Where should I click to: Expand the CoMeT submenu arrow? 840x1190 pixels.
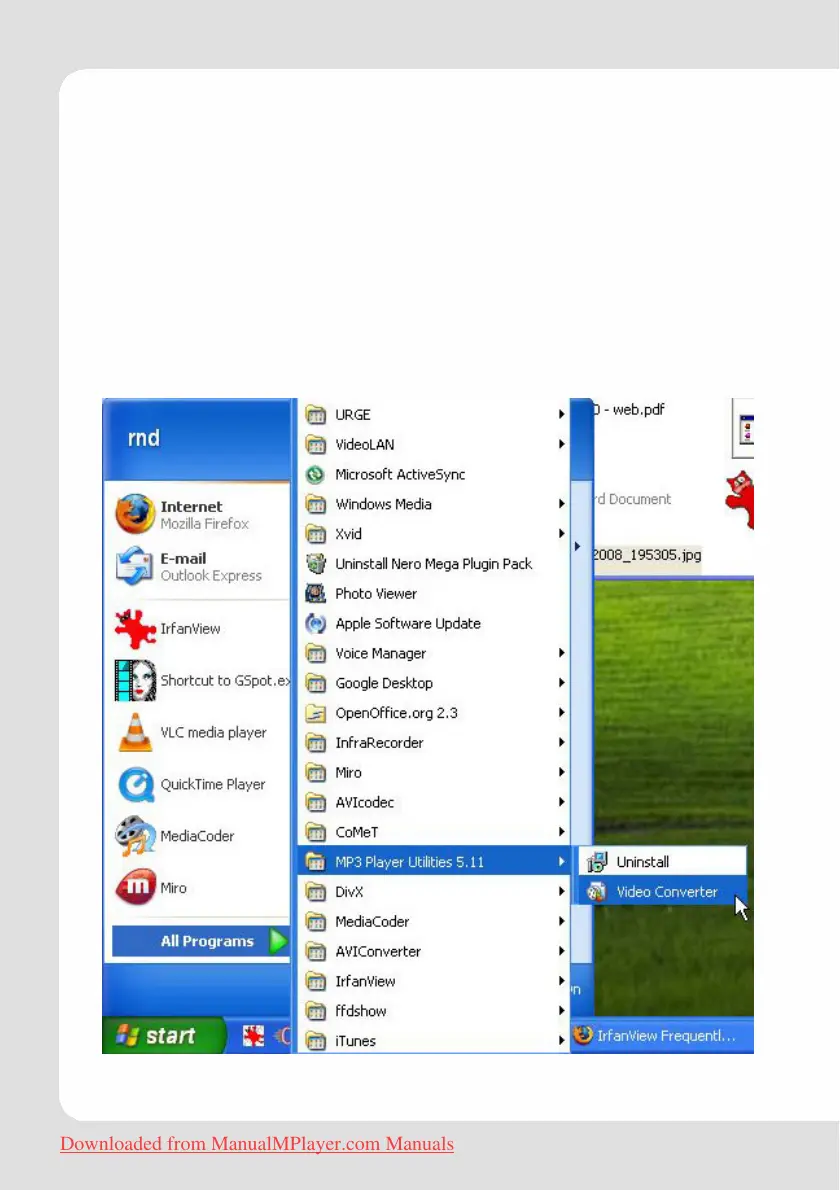point(562,832)
